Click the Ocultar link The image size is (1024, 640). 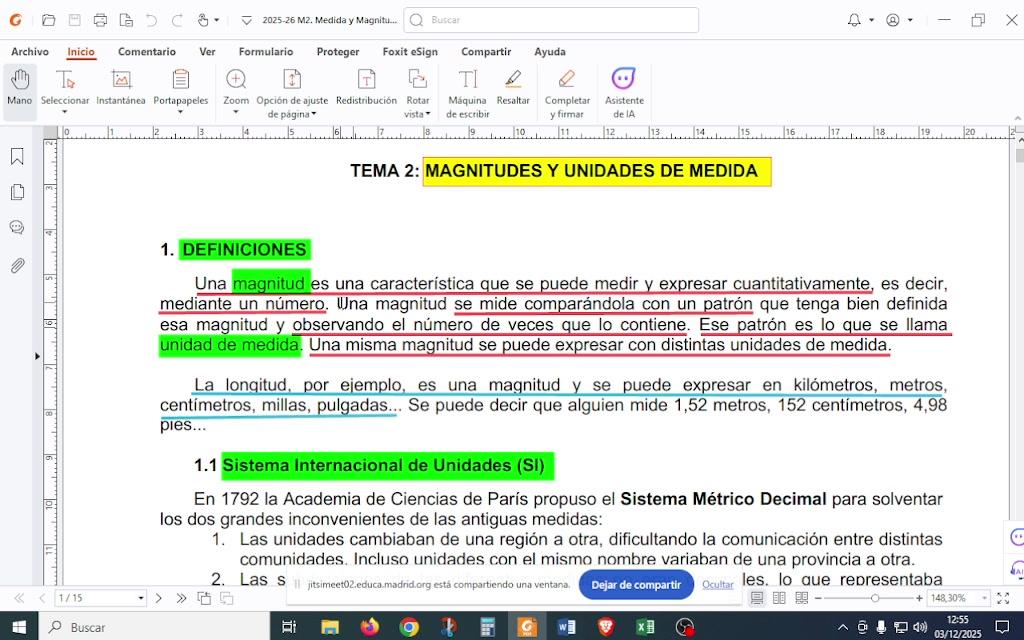coord(717,585)
